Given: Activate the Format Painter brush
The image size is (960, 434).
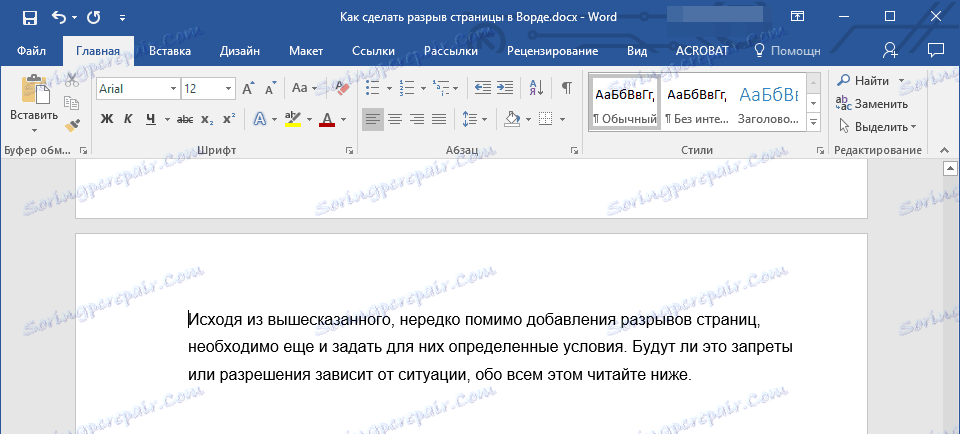Looking at the screenshot, I should pyautogui.click(x=72, y=125).
